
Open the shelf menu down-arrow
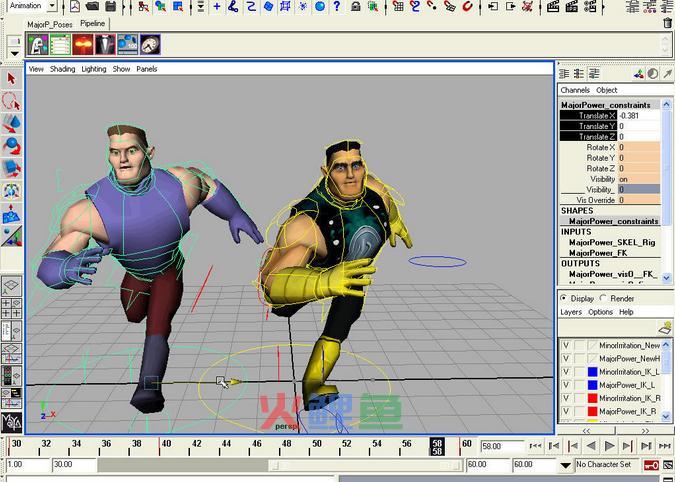coord(14,53)
